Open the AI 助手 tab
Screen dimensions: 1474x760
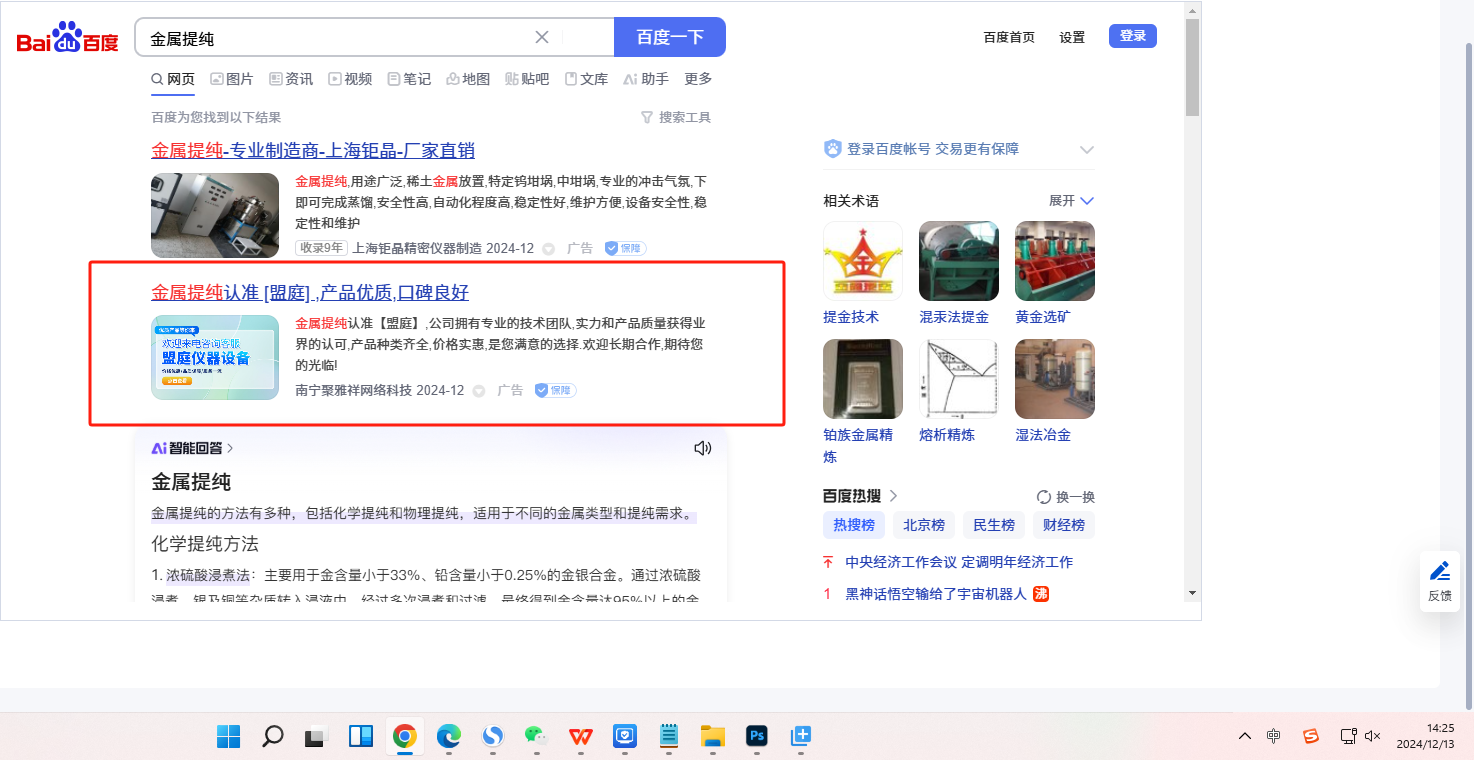646,79
